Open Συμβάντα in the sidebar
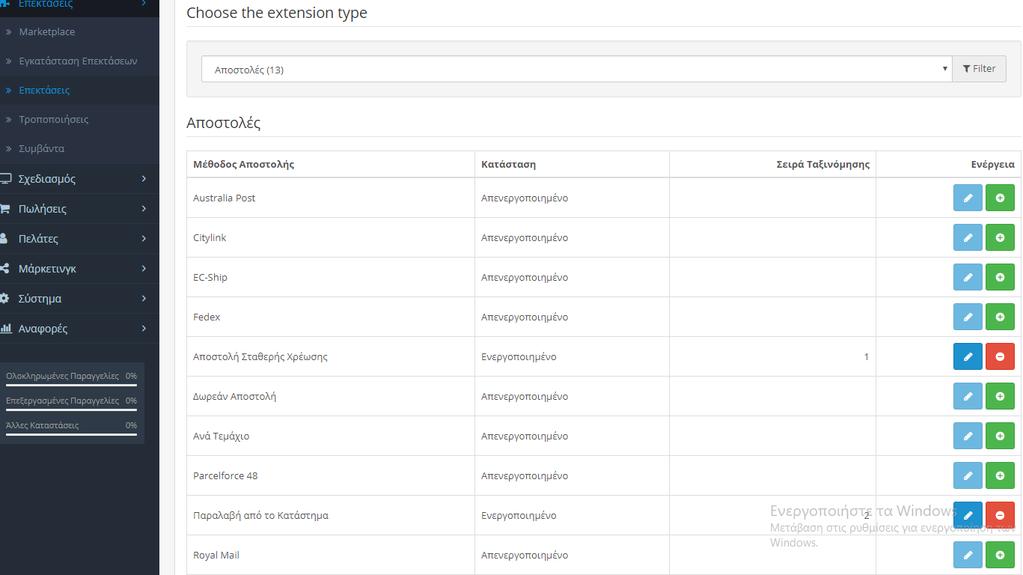Viewport: 1023px width, 575px height. 41,148
